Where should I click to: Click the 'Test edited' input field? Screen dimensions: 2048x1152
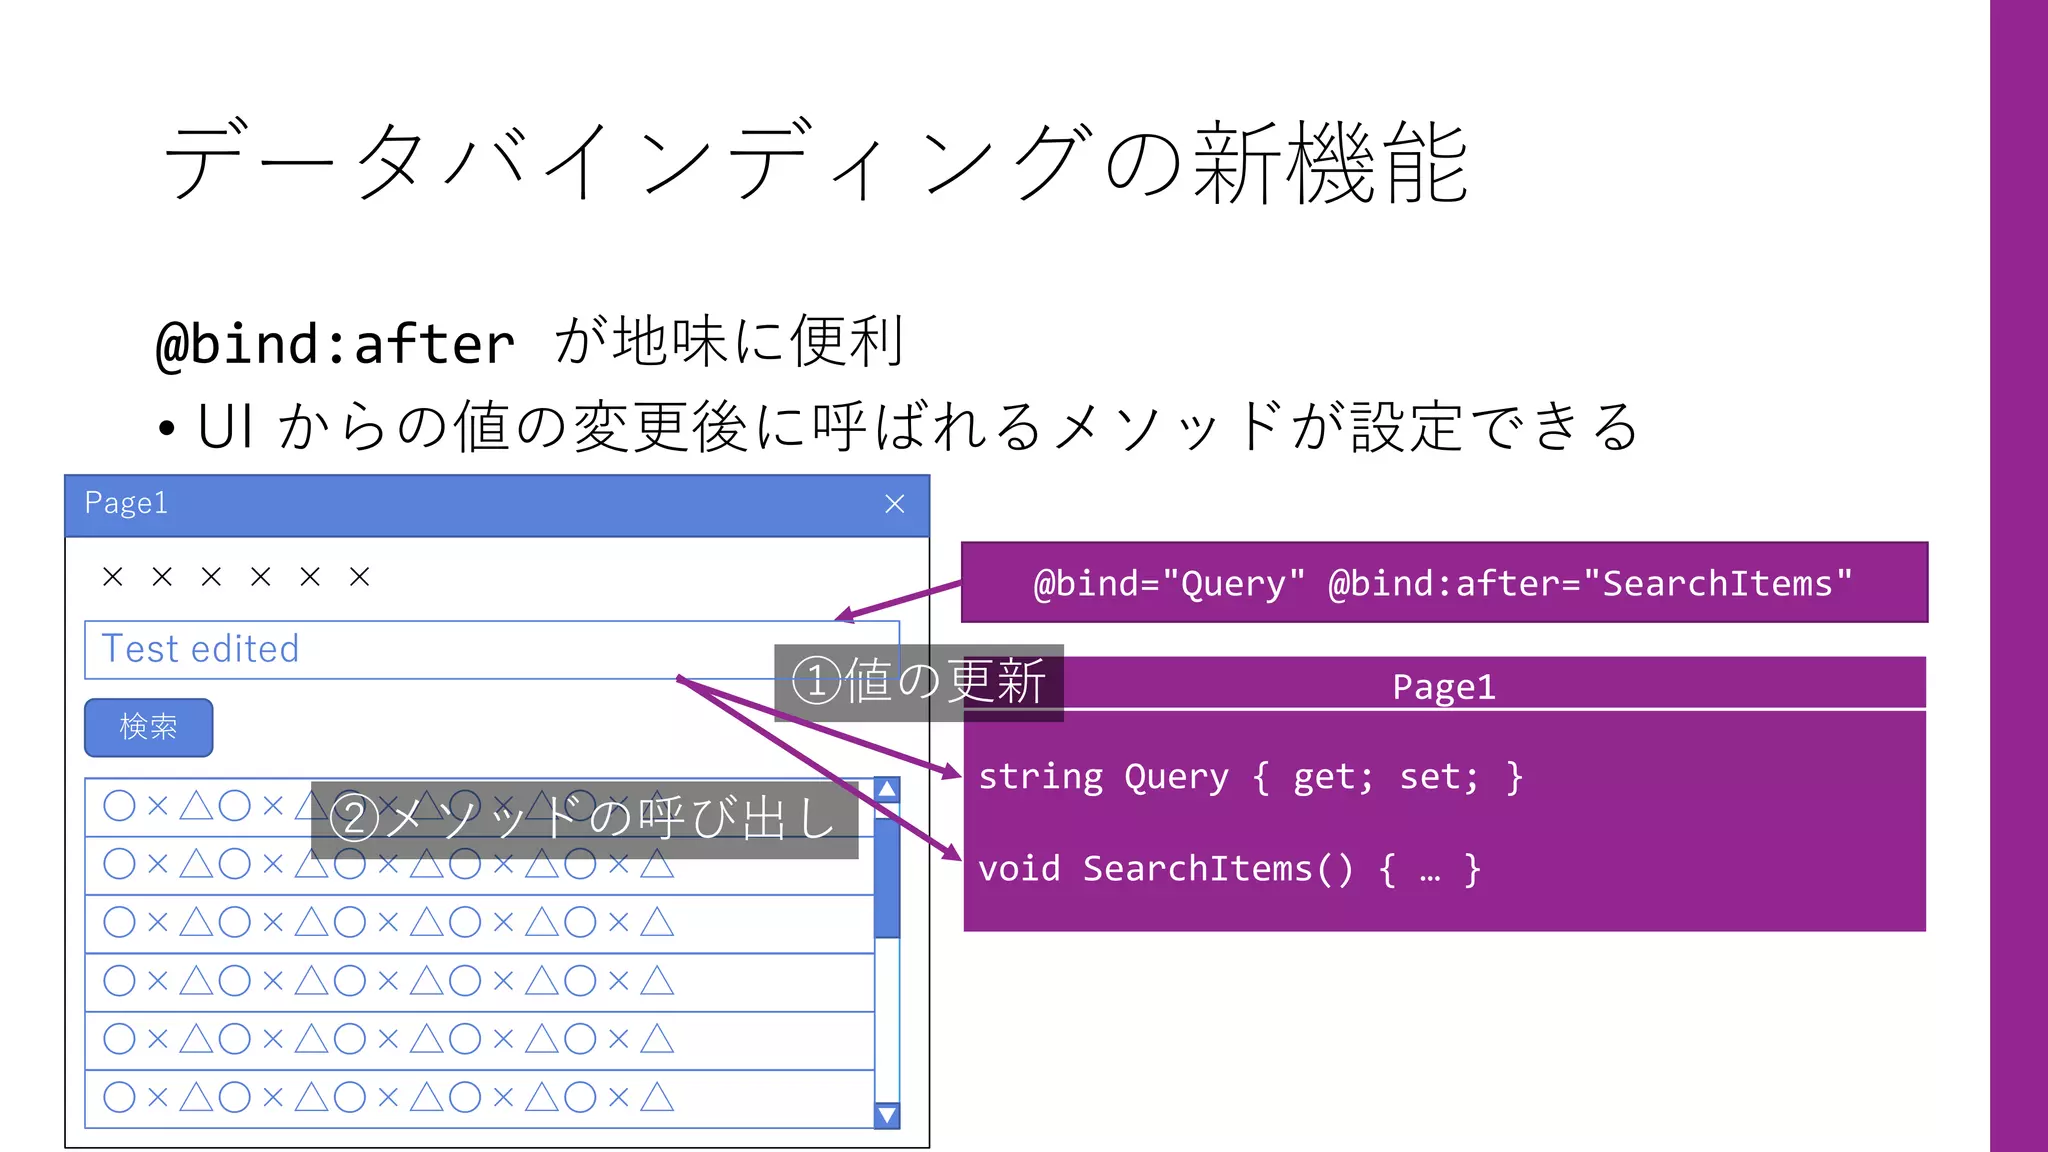492,650
